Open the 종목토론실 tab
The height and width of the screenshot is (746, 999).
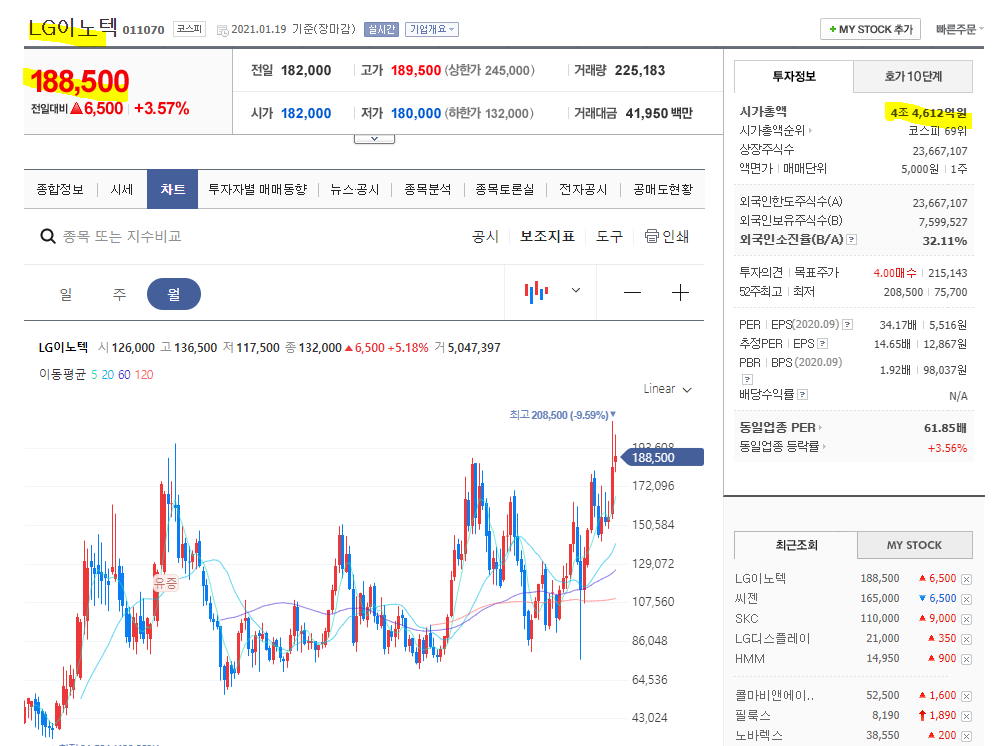(505, 189)
